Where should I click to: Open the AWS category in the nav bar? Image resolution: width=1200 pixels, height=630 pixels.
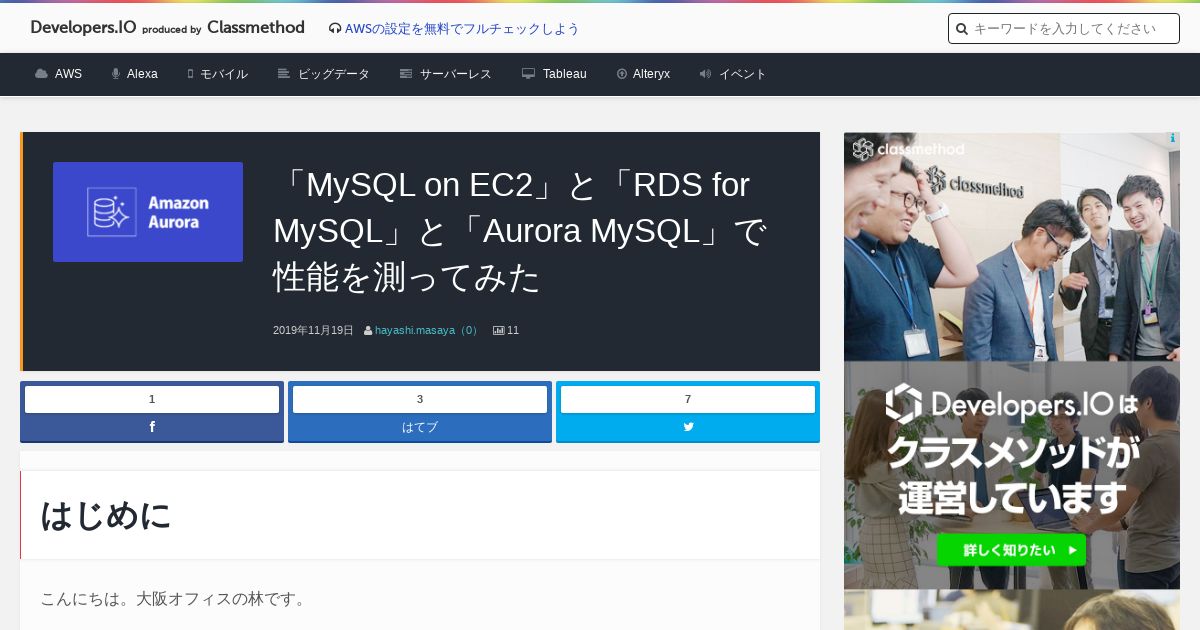click(68, 74)
